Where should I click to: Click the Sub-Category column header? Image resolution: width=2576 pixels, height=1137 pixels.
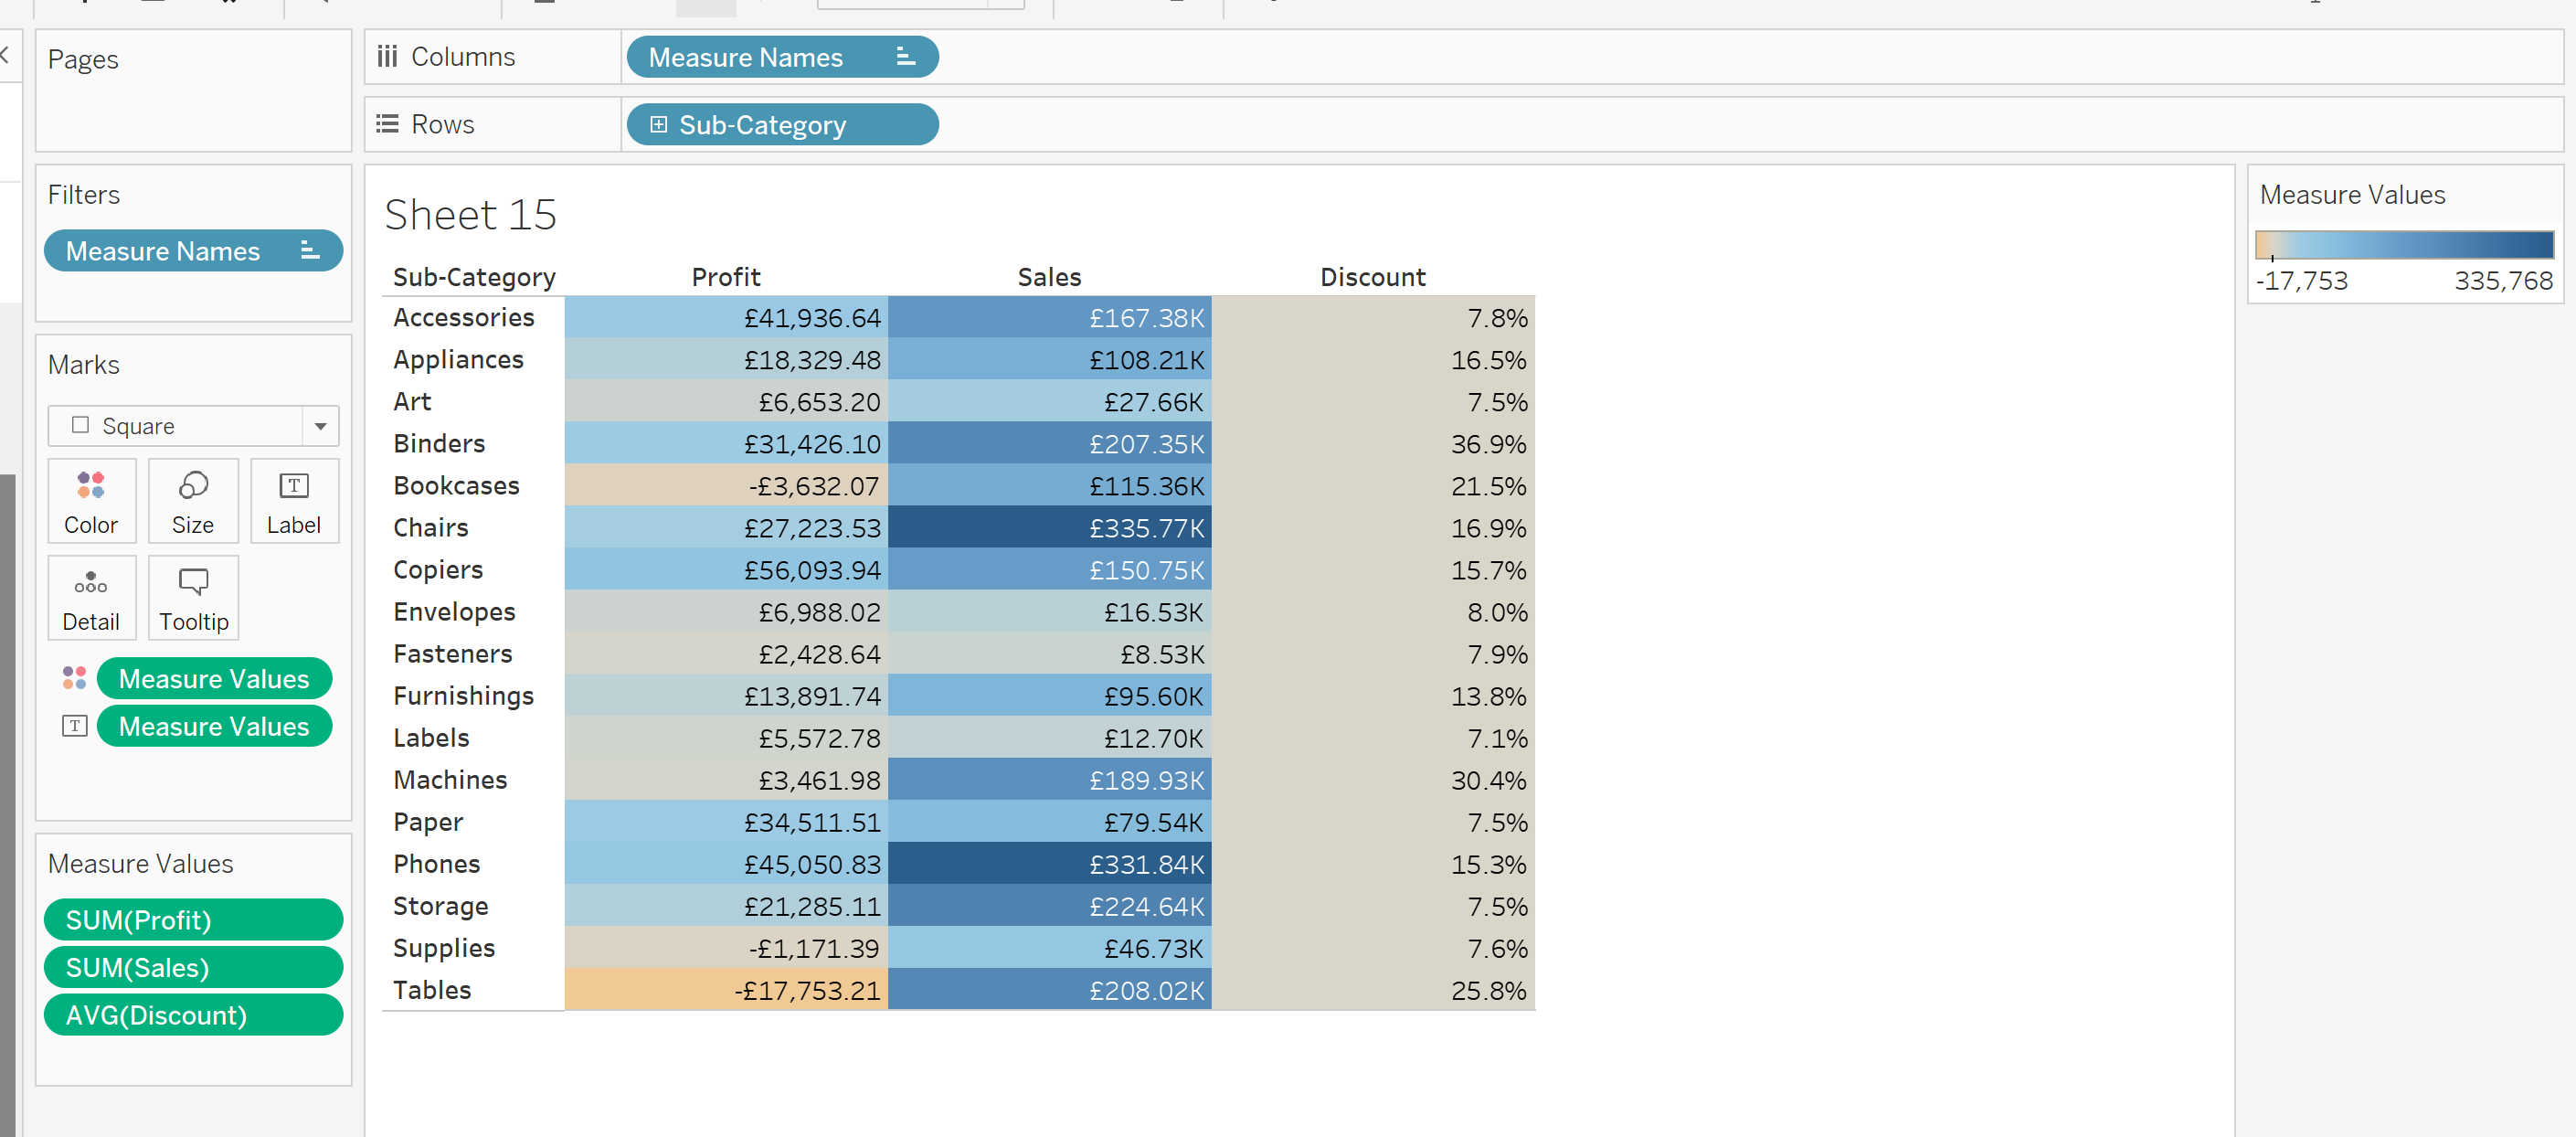[474, 277]
